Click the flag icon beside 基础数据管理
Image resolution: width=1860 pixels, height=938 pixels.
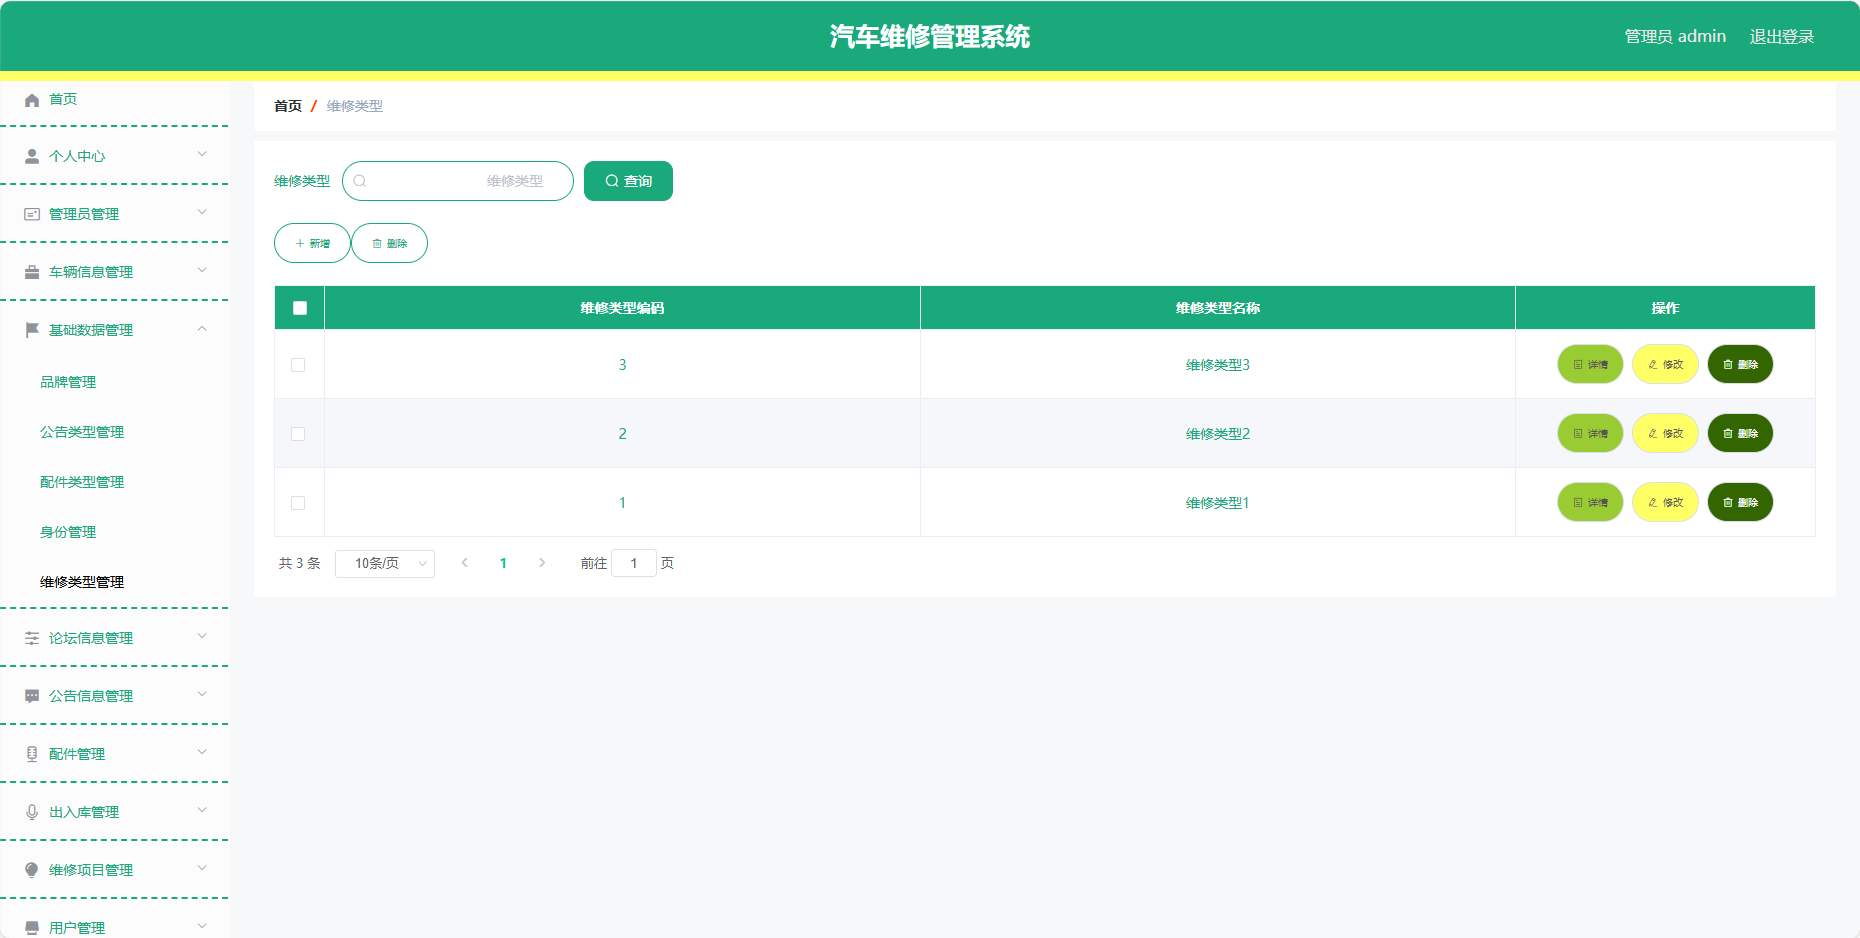32,330
